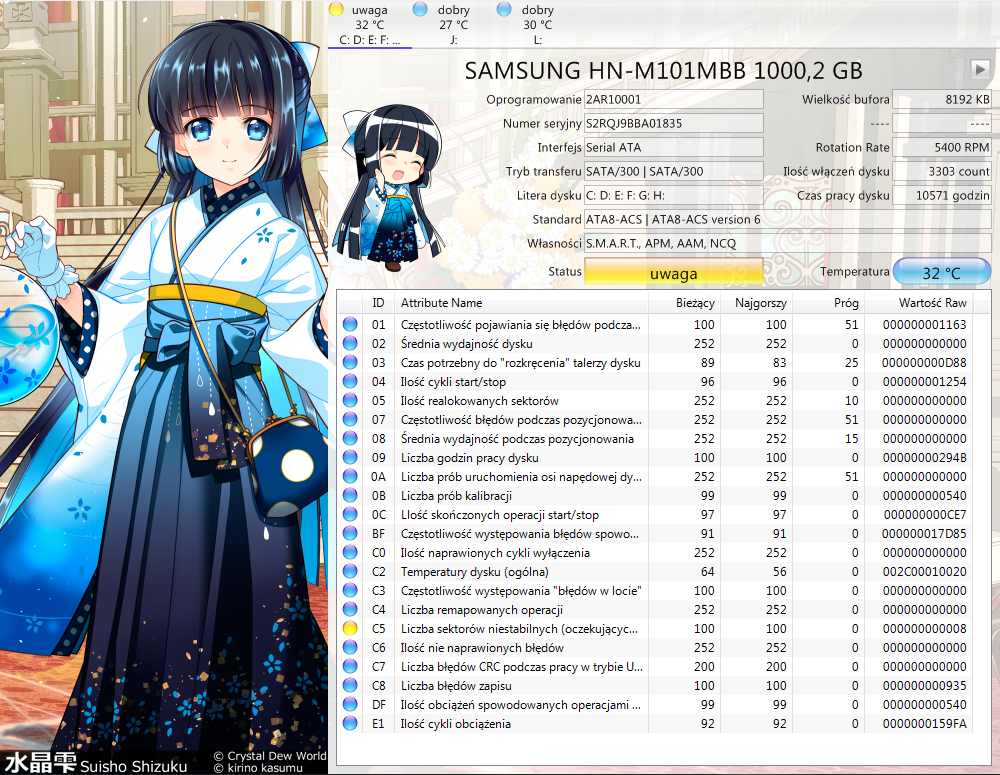Click the status circle of attribute C3
Image resolution: width=1000 pixels, height=775 pixels.
pyautogui.click(x=350, y=591)
